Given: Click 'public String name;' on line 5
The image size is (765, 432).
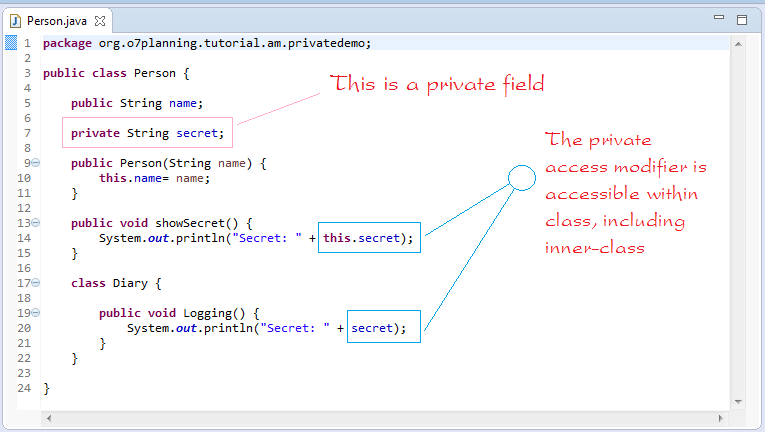Looking at the screenshot, I should [x=137, y=103].
